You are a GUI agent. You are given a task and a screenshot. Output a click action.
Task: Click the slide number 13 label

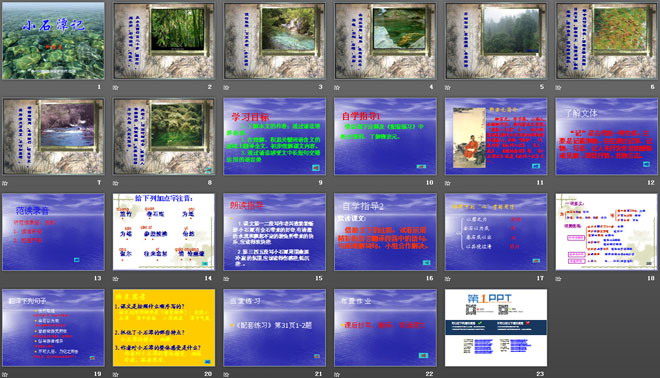(97, 278)
